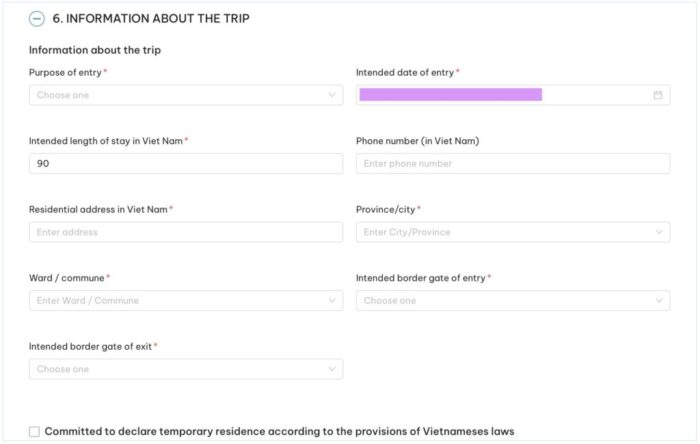Click the Purpose of entry chevron arrow

click(x=332, y=95)
